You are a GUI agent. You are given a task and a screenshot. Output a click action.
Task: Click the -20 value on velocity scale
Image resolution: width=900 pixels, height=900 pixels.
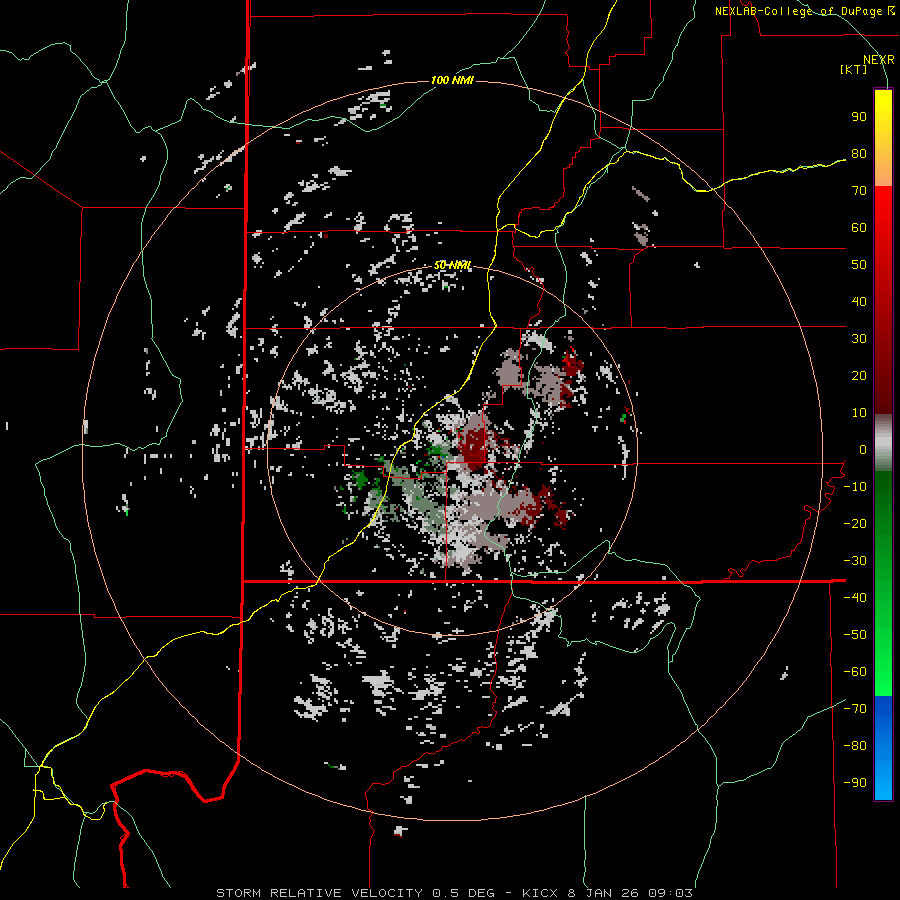(x=855, y=524)
